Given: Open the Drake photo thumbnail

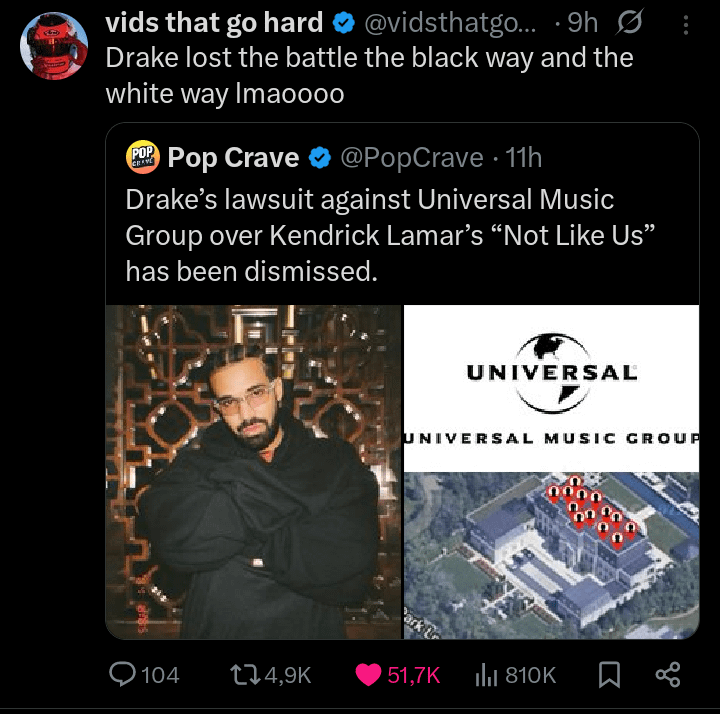Looking at the screenshot, I should (253, 471).
